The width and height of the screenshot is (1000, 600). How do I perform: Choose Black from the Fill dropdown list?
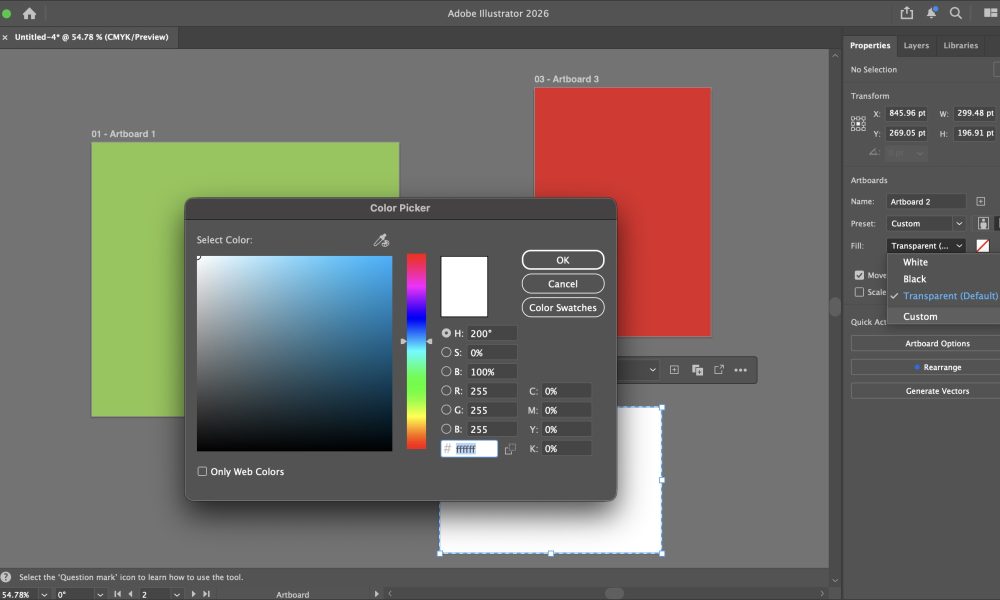(x=914, y=279)
